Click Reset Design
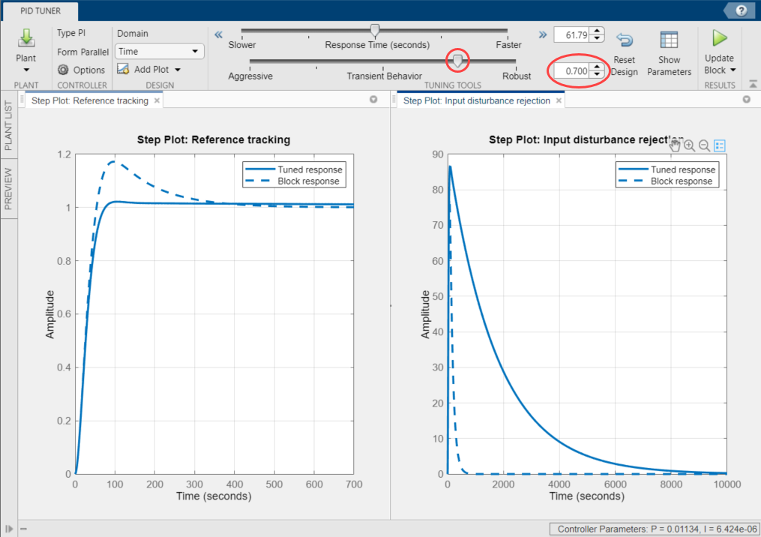This screenshot has width=761, height=537. point(624,53)
